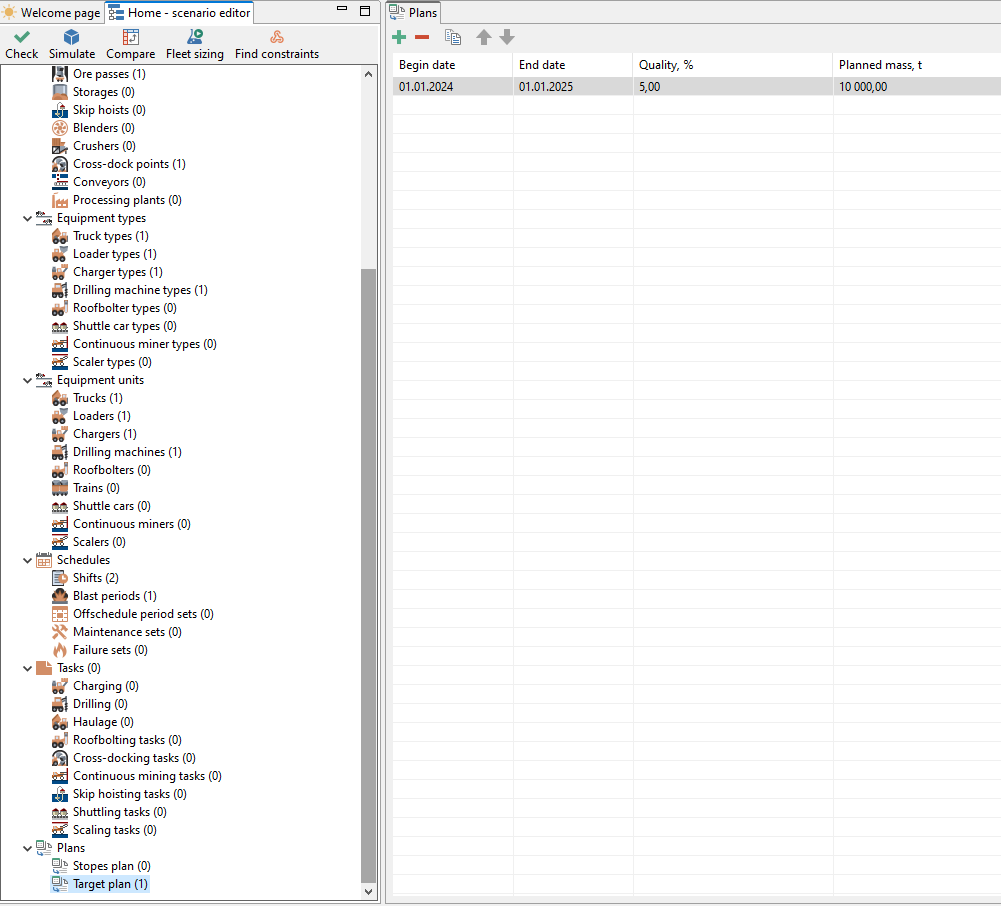This screenshot has width=1001, height=906.
Task: Copy the selected plan row
Action: coord(453,37)
